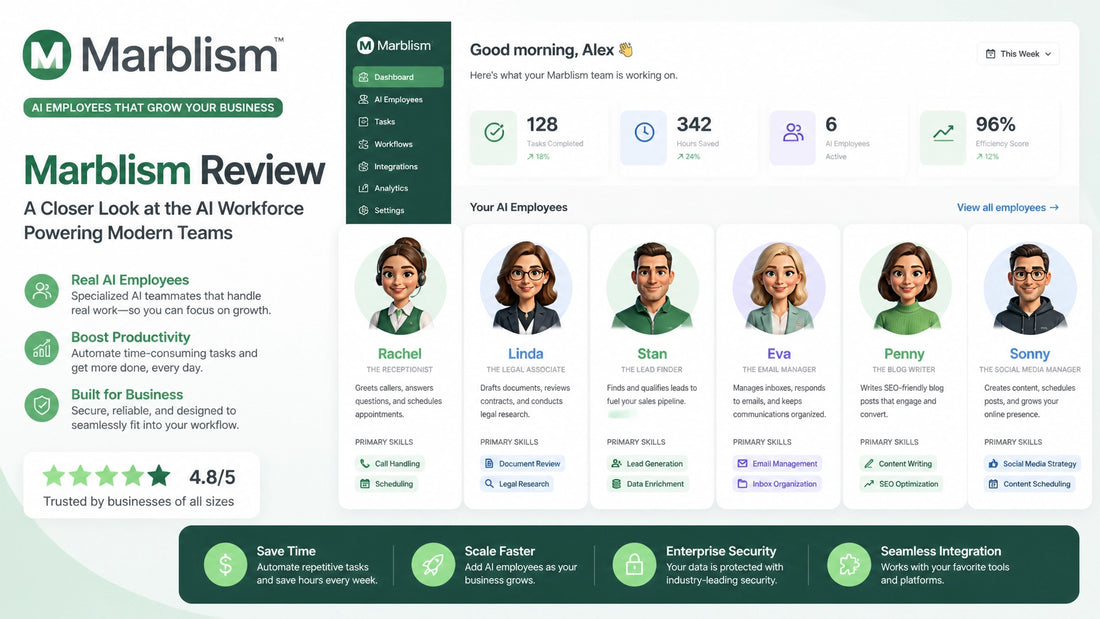Click the Save Time dollar icon
Viewport: 1100px width, 619px height.
tap(225, 564)
